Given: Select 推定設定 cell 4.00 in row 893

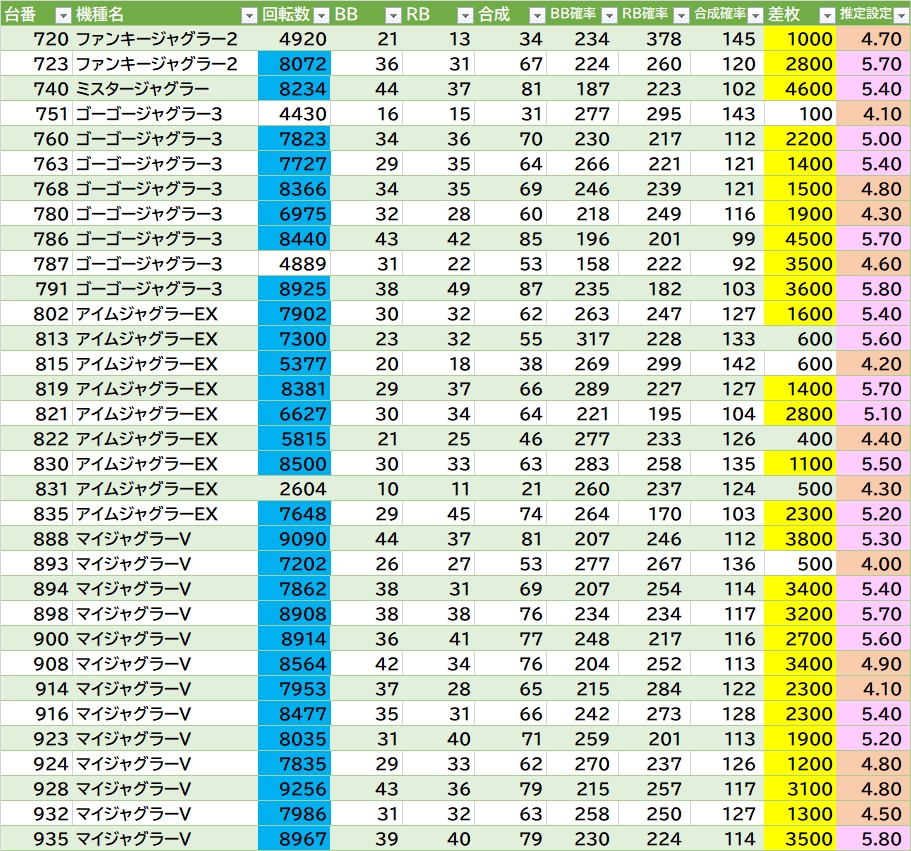Looking at the screenshot, I should pyautogui.click(x=874, y=563).
